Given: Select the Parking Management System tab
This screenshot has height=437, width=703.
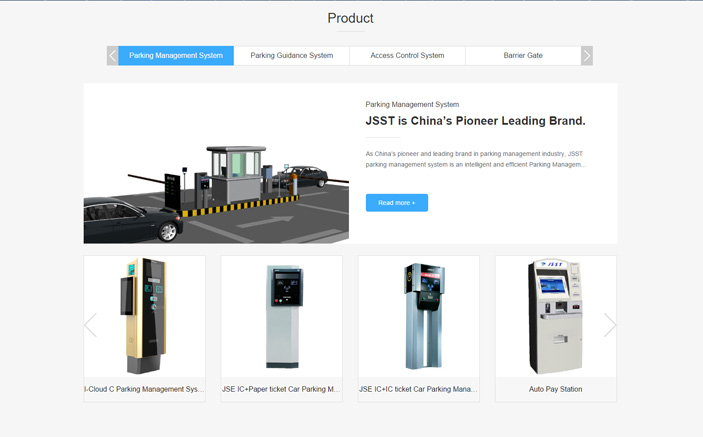Looking at the screenshot, I should tap(176, 56).
